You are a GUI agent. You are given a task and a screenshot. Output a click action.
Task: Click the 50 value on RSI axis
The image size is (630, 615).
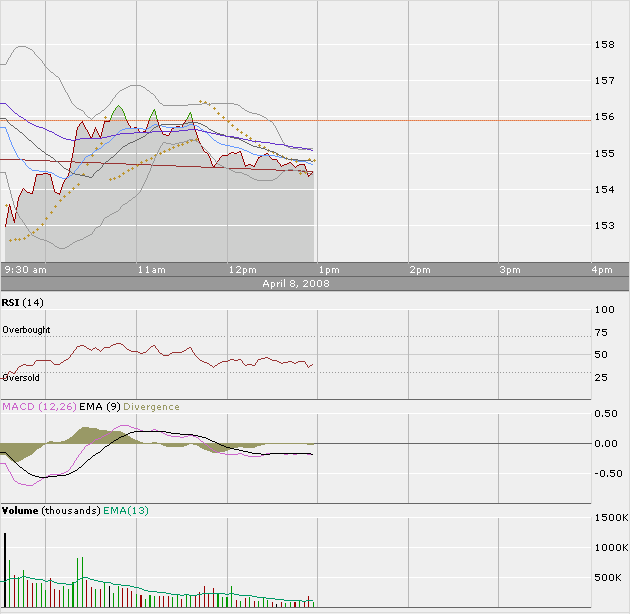click(x=601, y=355)
